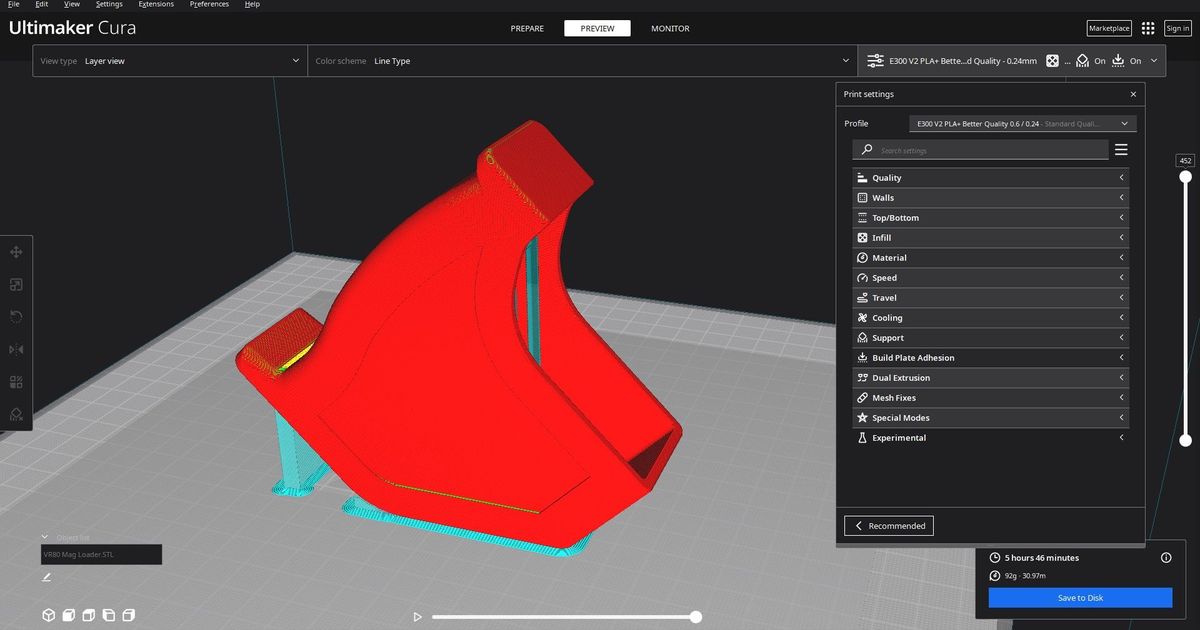
Task: Click the 3D view icon
Action: coord(48,615)
